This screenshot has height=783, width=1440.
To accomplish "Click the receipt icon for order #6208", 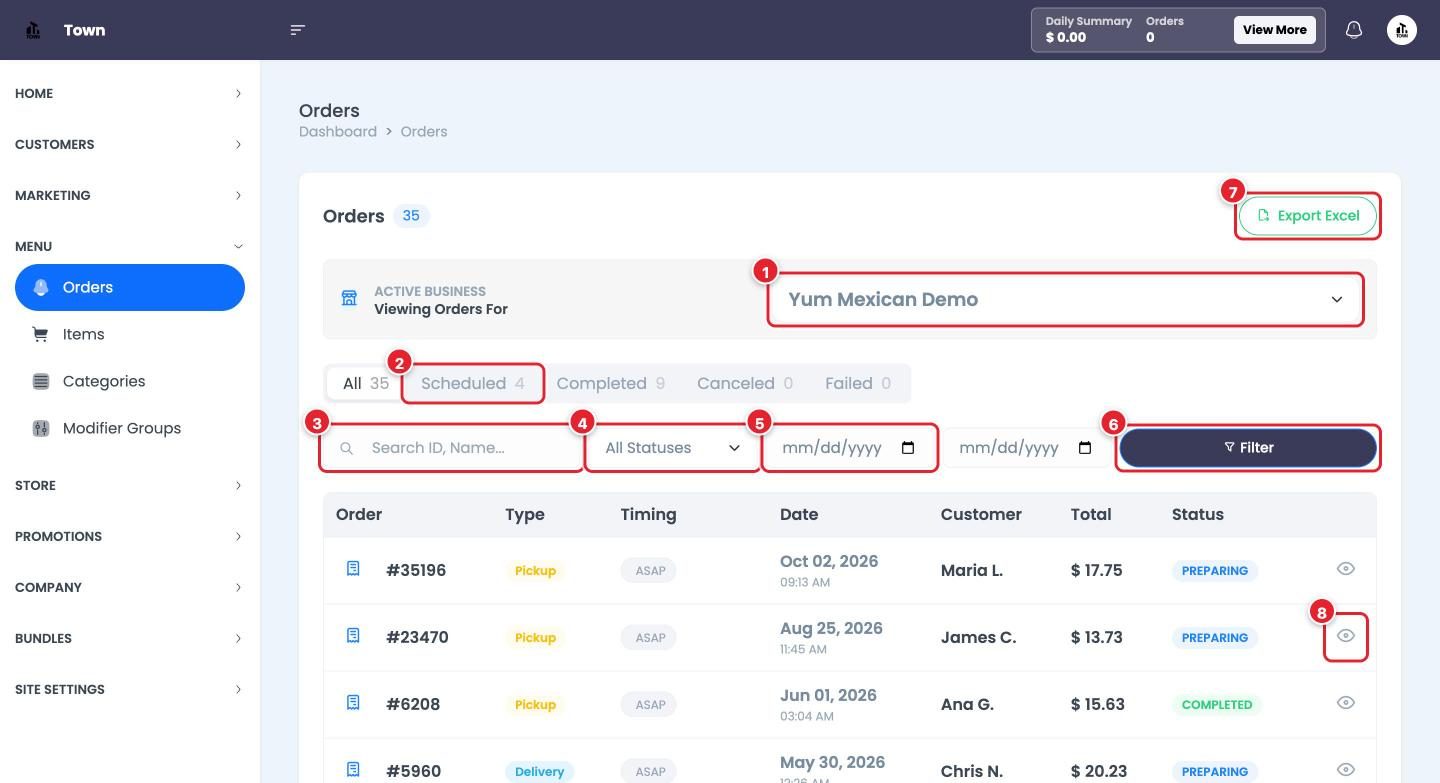I will tap(353, 703).
